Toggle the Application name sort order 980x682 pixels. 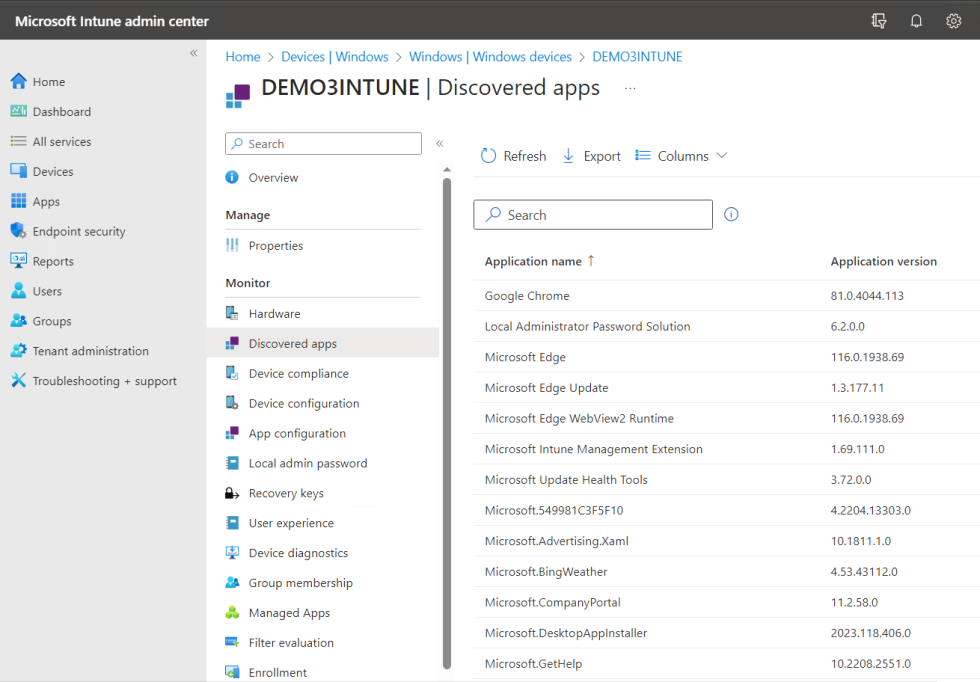point(540,261)
